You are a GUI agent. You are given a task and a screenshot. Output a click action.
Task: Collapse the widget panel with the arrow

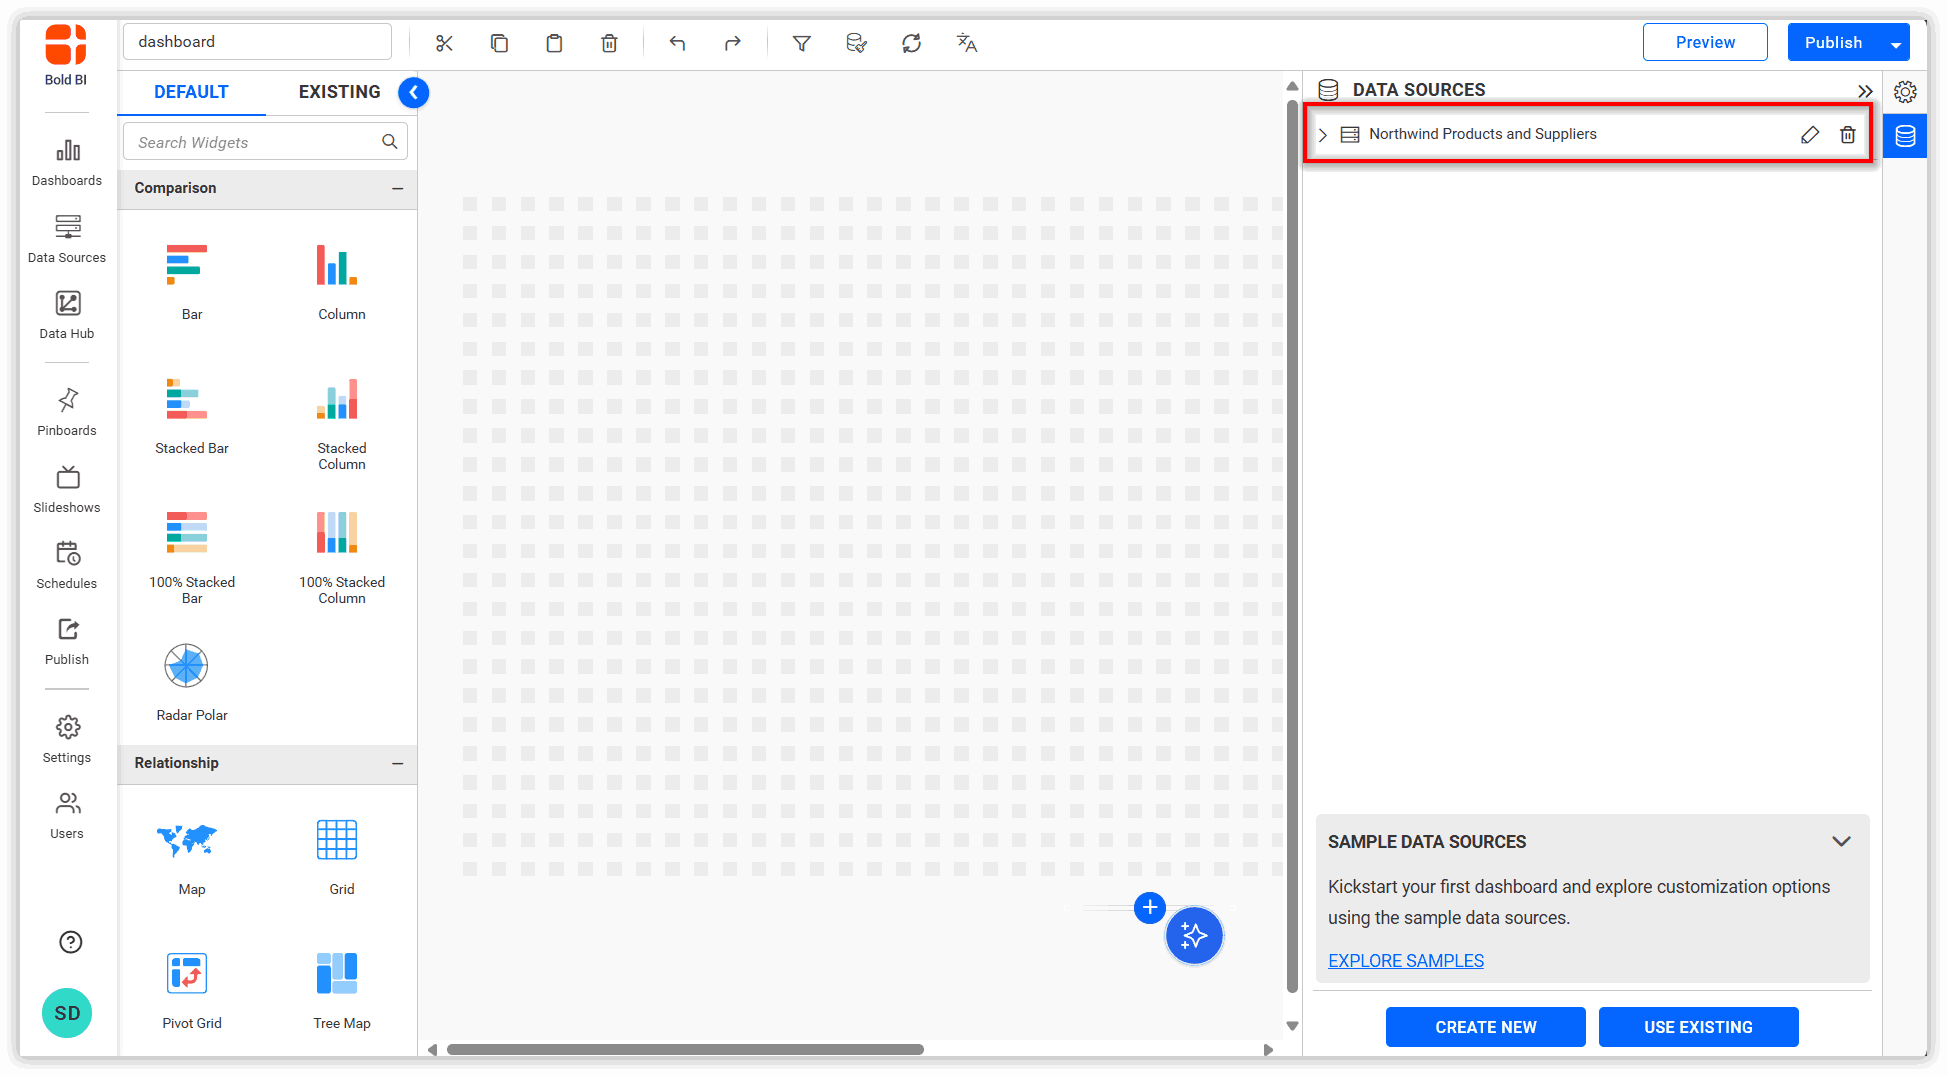coord(413,92)
